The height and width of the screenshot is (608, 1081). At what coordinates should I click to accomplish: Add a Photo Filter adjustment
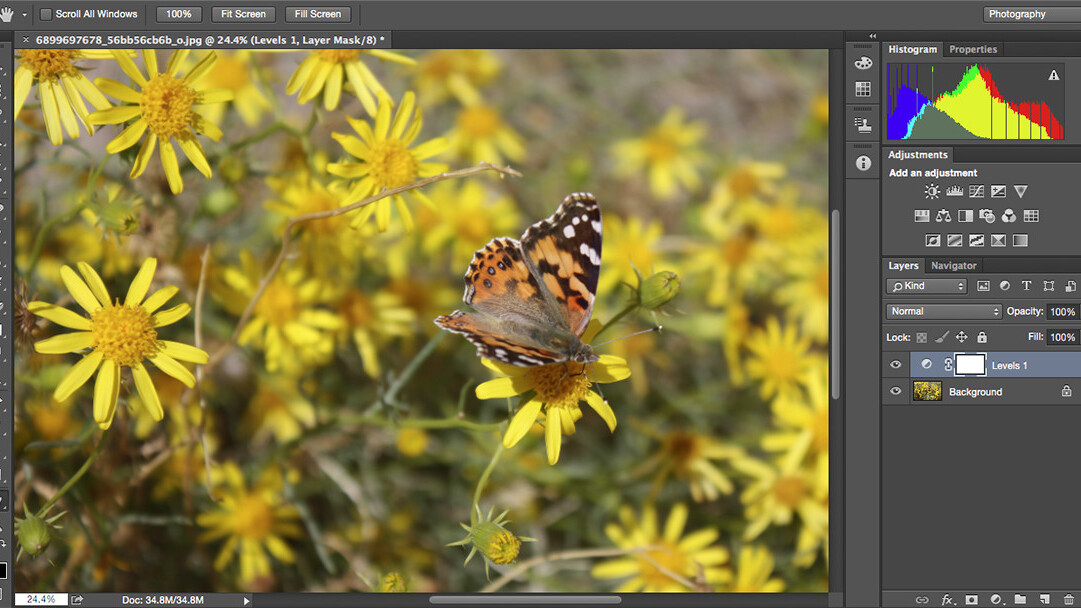(x=987, y=216)
